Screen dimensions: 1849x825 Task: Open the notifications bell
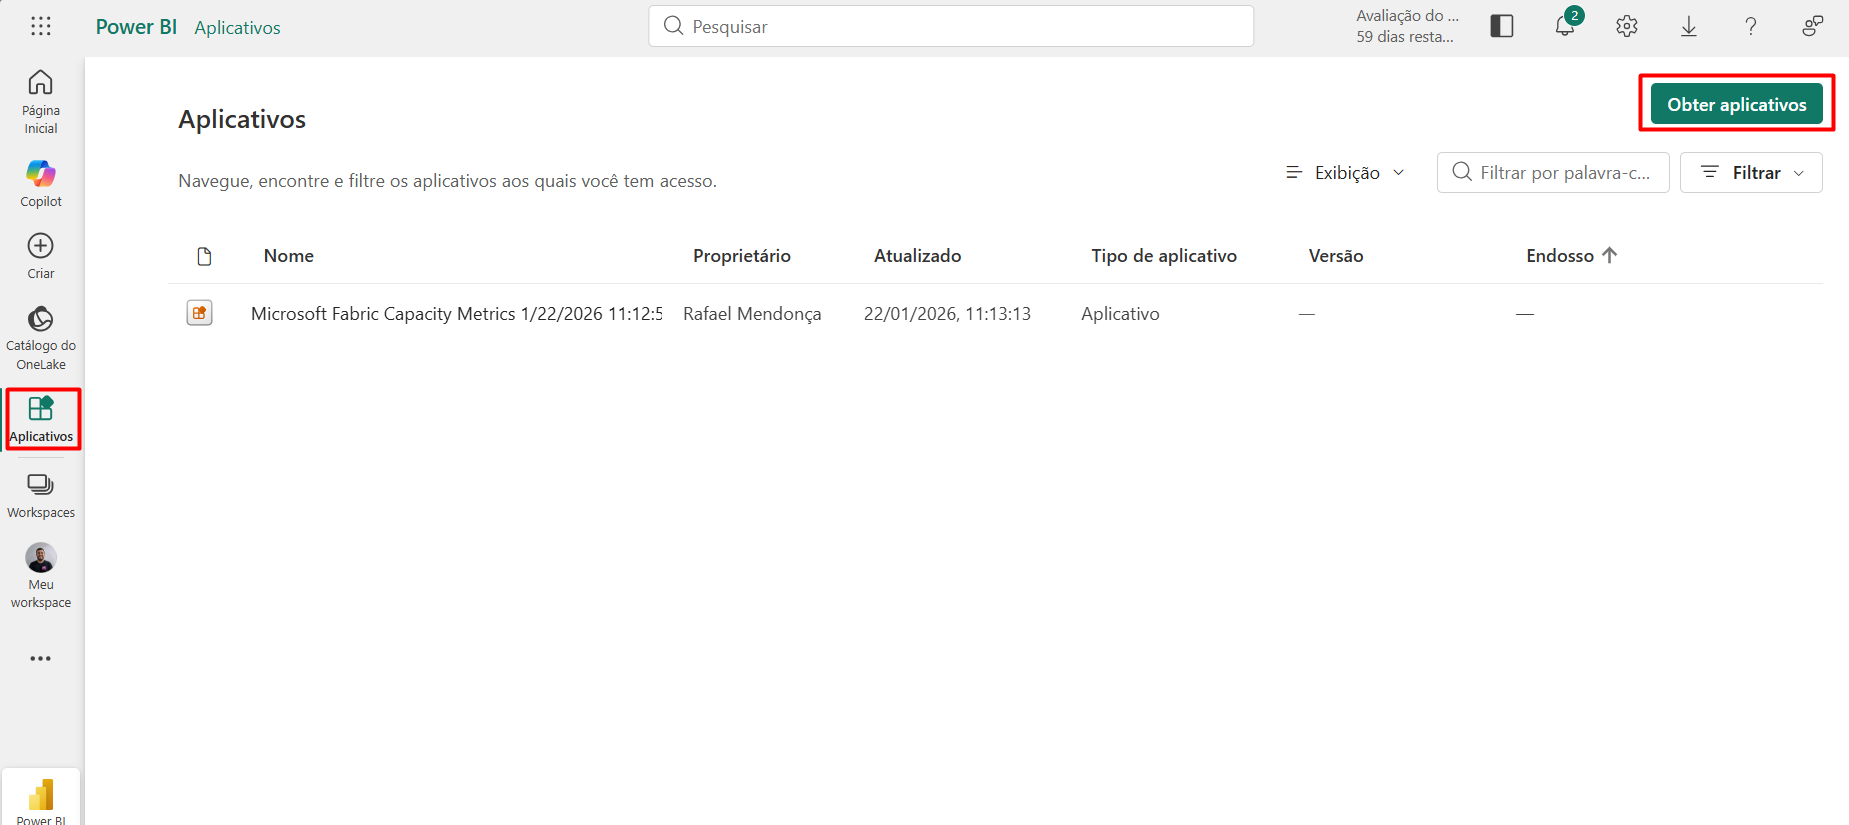point(1565,26)
